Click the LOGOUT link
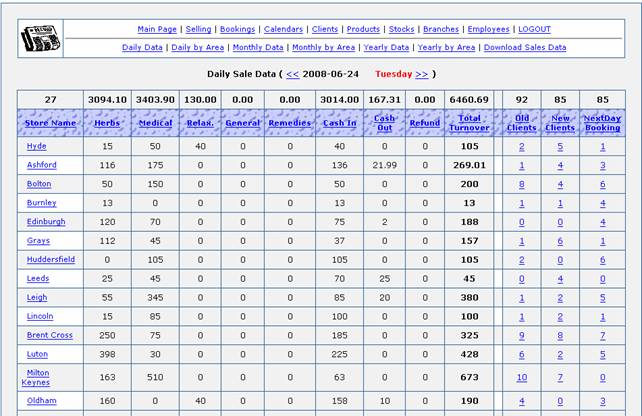The width and height of the screenshot is (642, 416). [x=534, y=30]
